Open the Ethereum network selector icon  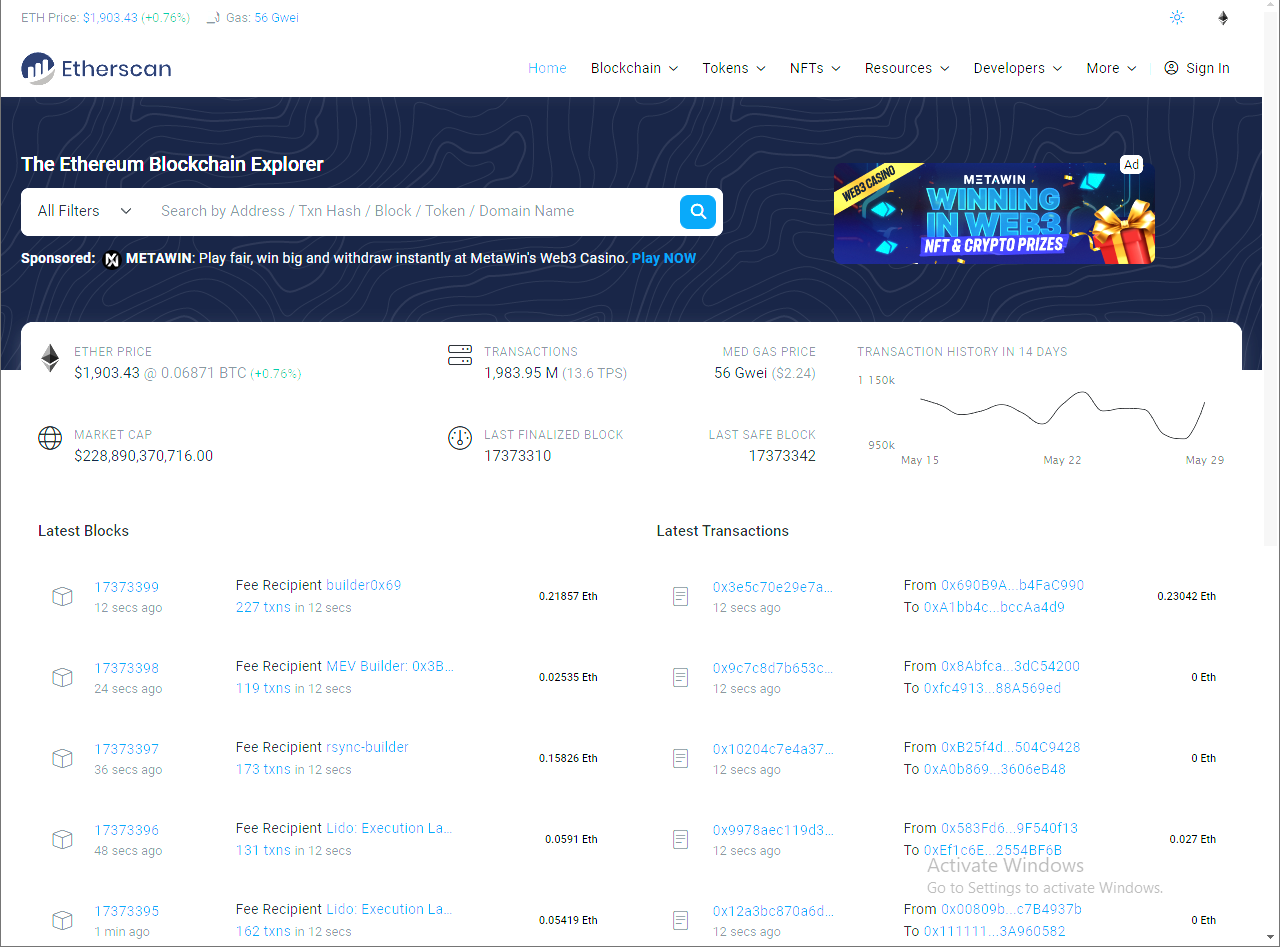[x=1223, y=18]
